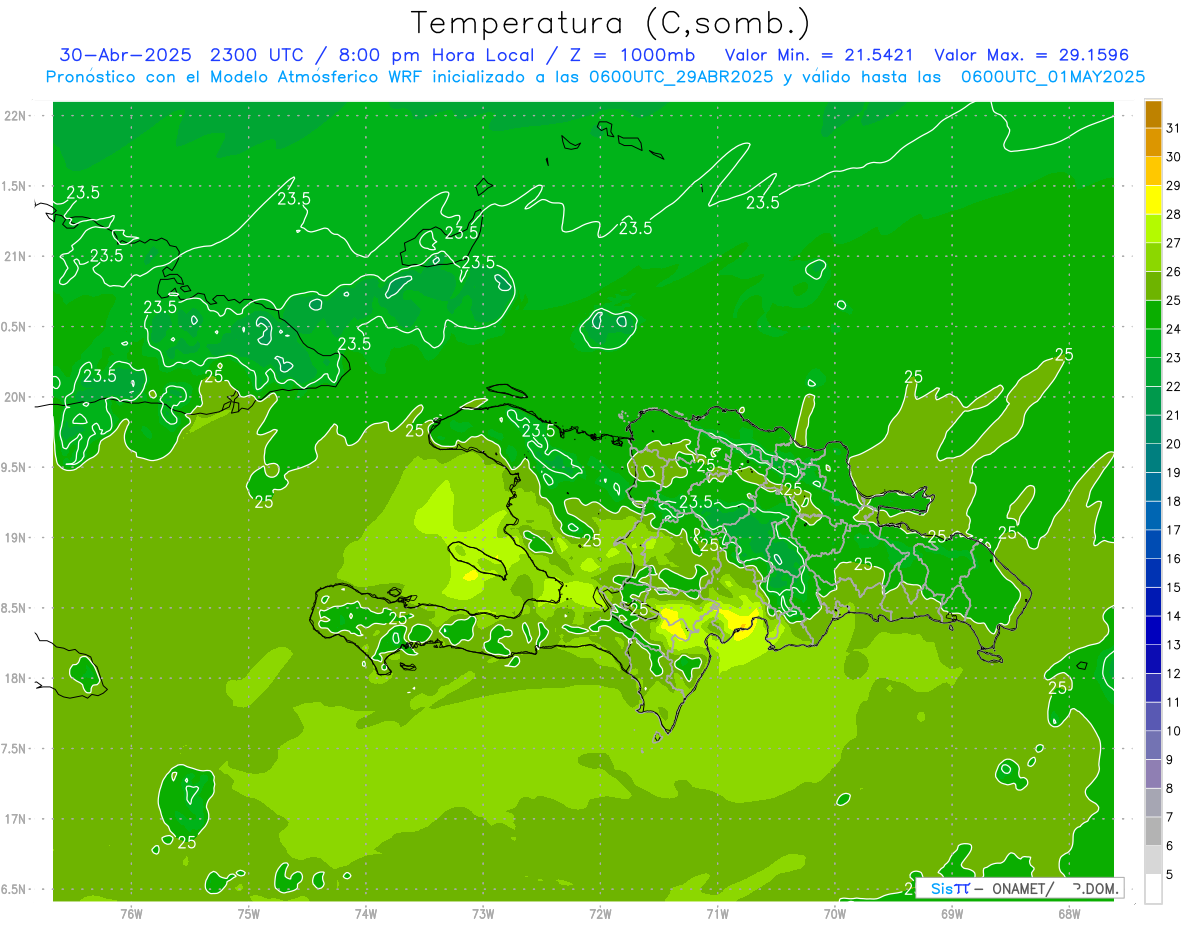Screen dimensions: 1200x927
Task: Click the 19N latitude axis label
Action: 15,538
